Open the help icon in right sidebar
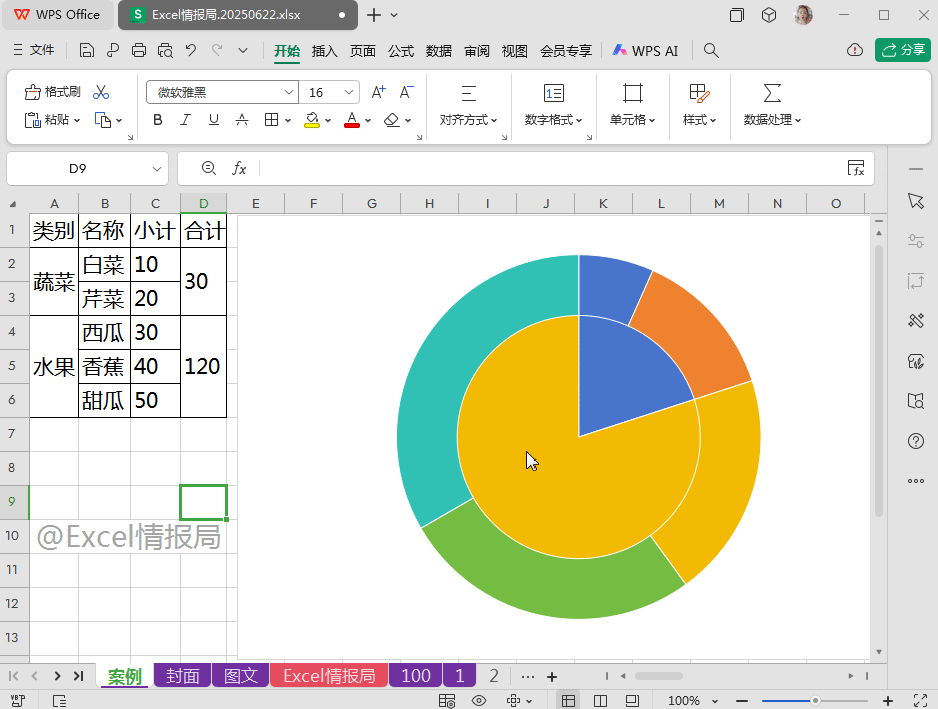938x709 pixels. point(915,441)
